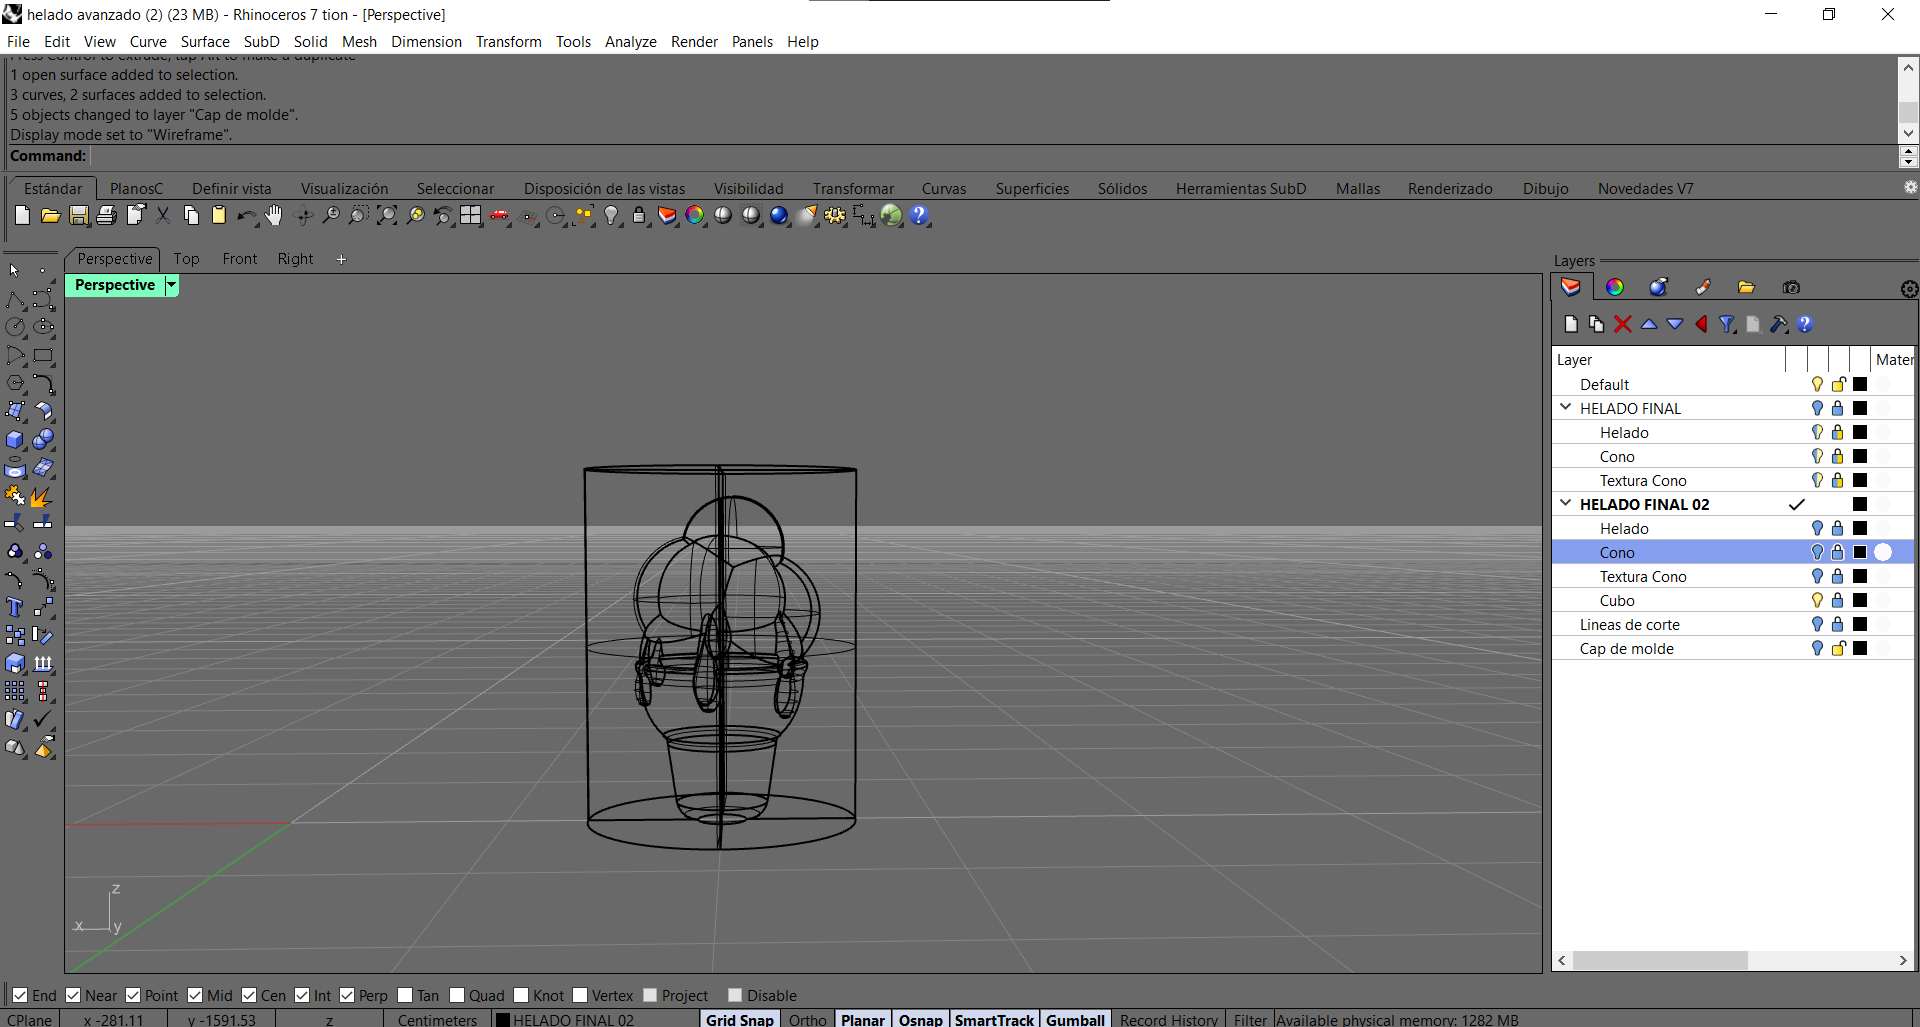Toggle visibility bulb of Cubo layer
Viewport: 1920px width, 1027px height.
[x=1817, y=600]
